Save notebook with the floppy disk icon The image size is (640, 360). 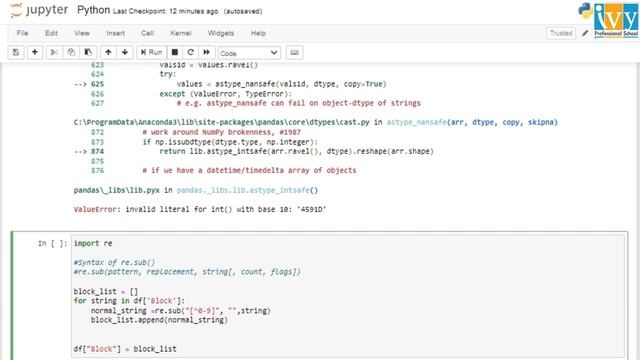tap(16, 52)
